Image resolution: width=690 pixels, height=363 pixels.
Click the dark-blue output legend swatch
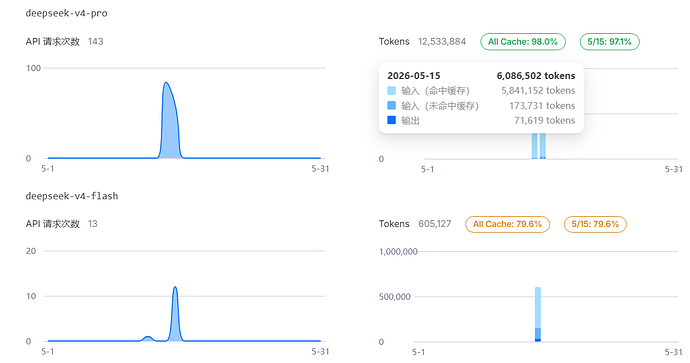click(391, 120)
